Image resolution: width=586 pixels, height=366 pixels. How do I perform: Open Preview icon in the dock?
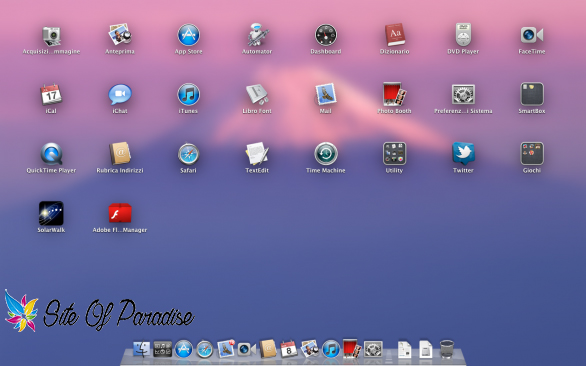pos(310,348)
